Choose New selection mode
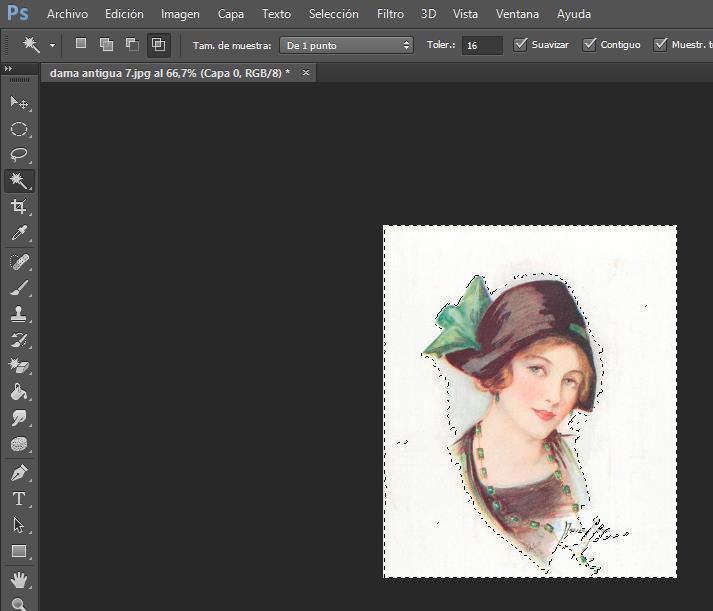This screenshot has height=611, width=713. click(x=81, y=44)
